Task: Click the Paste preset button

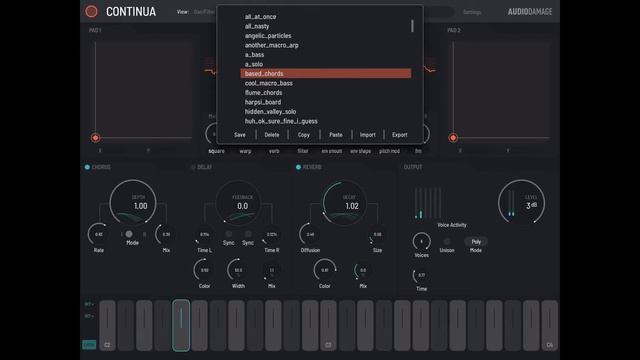Action: pyautogui.click(x=336, y=135)
